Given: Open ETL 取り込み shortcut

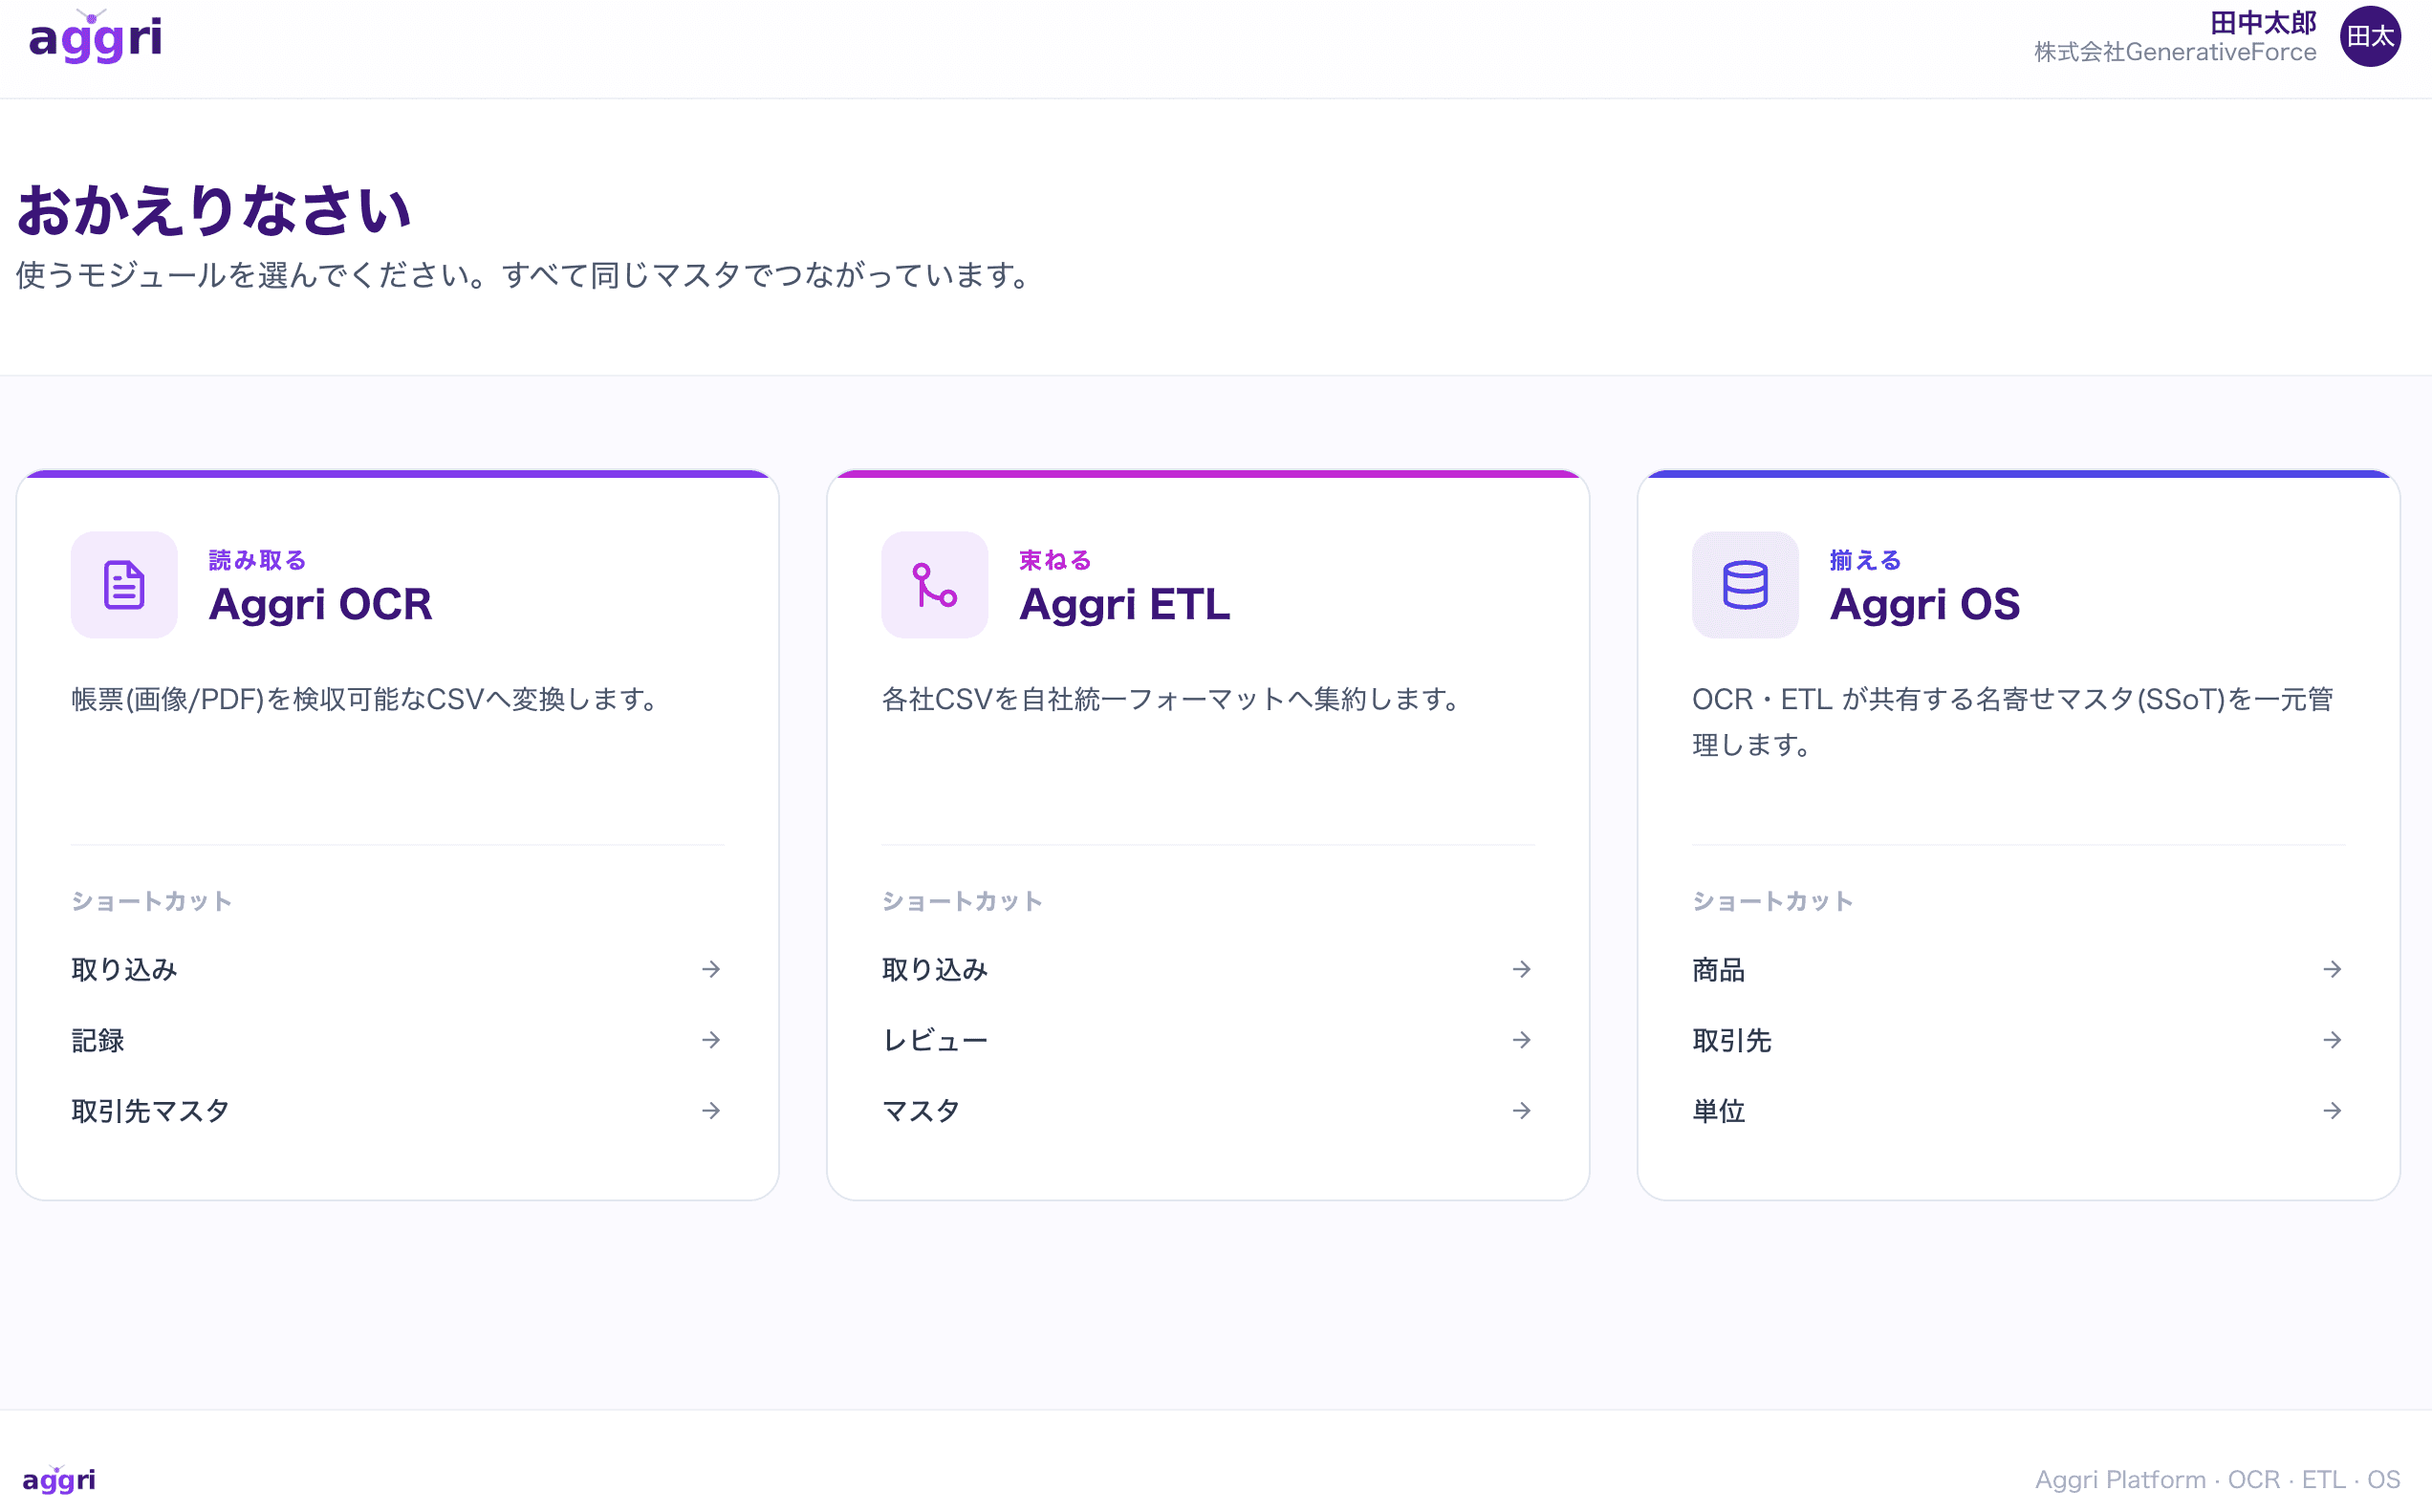Looking at the screenshot, I should pyautogui.click(x=1208, y=969).
